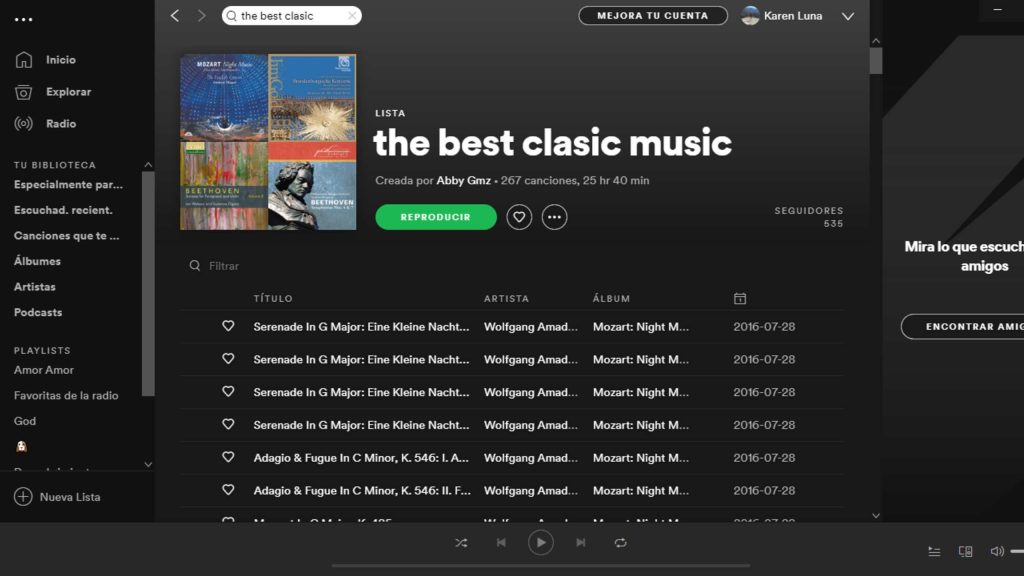The height and width of the screenshot is (576, 1024).
Task: Sort by date added calendar icon
Action: [740, 298]
